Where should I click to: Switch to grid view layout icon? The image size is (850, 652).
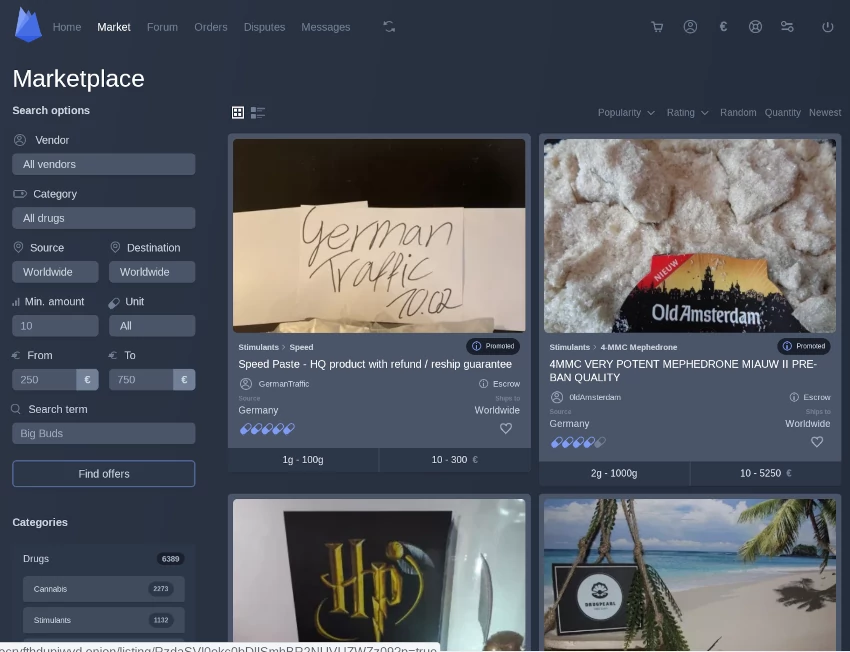tap(238, 112)
